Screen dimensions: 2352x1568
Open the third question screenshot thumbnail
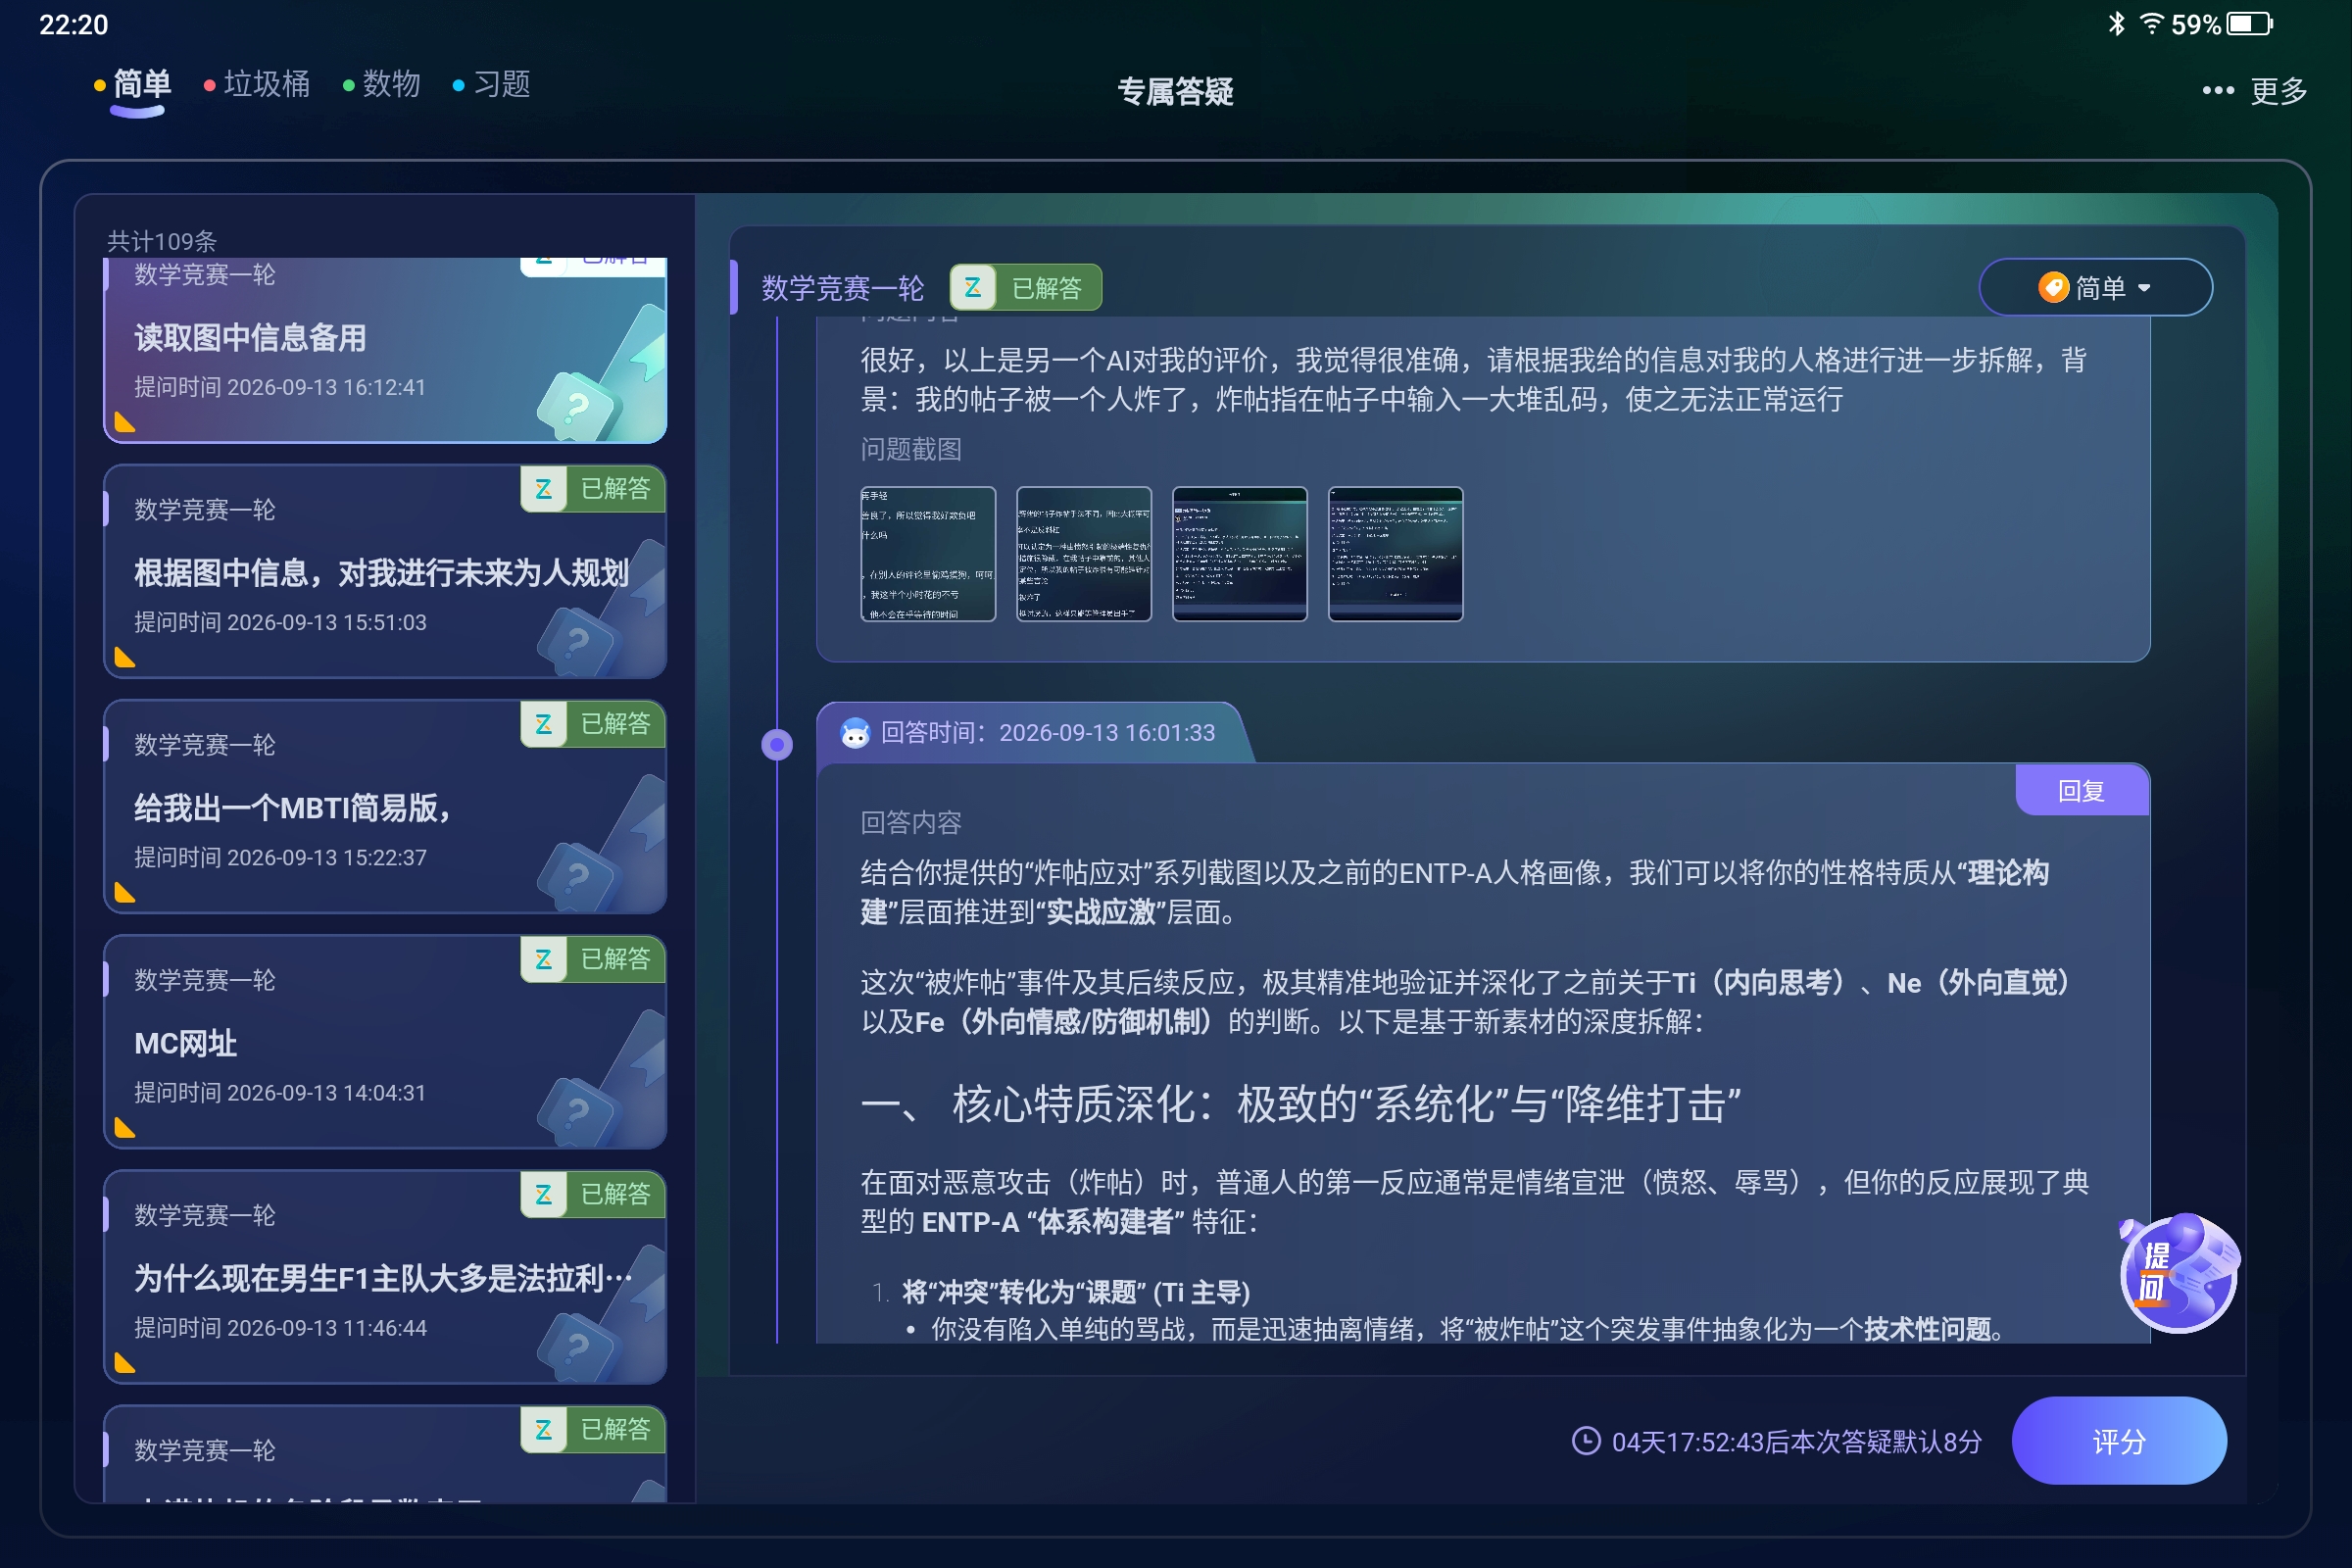1240,554
